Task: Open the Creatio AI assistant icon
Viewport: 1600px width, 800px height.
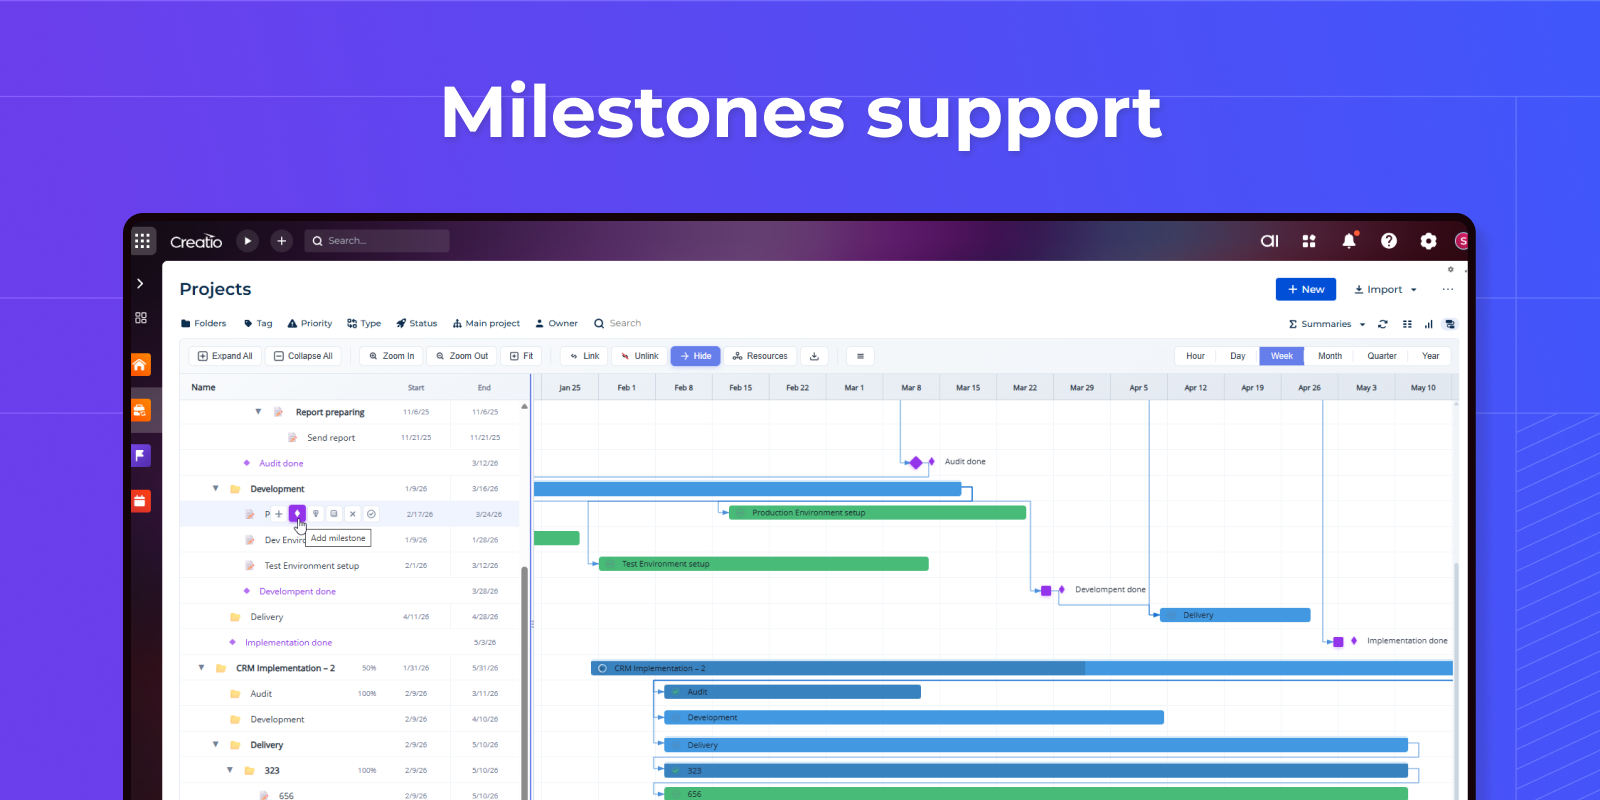Action: 1270,241
